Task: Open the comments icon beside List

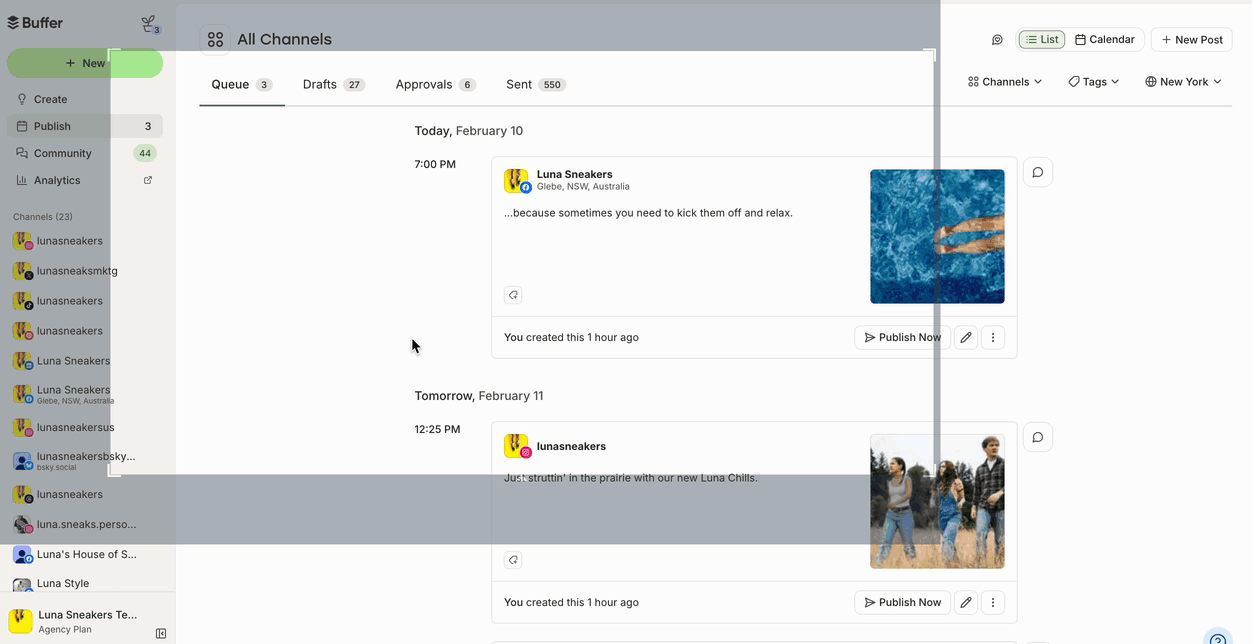Action: [997, 40]
